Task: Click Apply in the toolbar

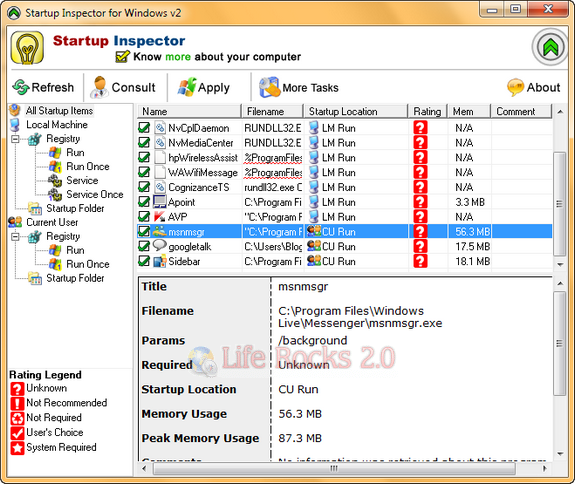Action: pyautogui.click(x=204, y=87)
